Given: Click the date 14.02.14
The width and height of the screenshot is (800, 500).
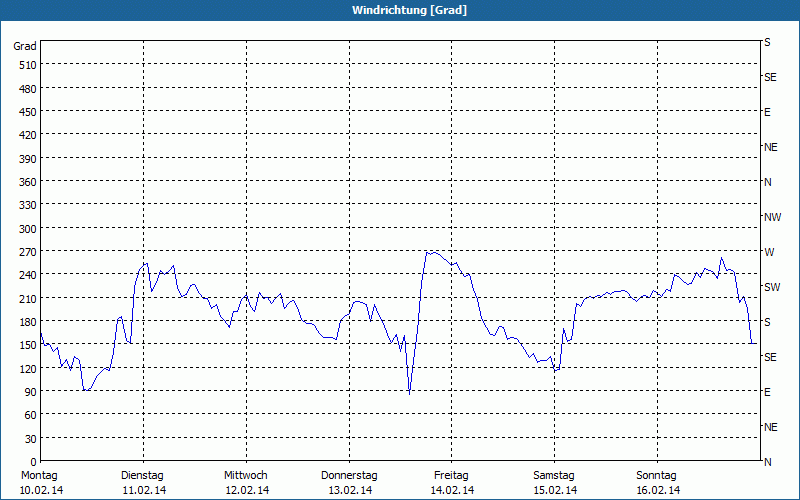Looking at the screenshot, I should tap(452, 491).
